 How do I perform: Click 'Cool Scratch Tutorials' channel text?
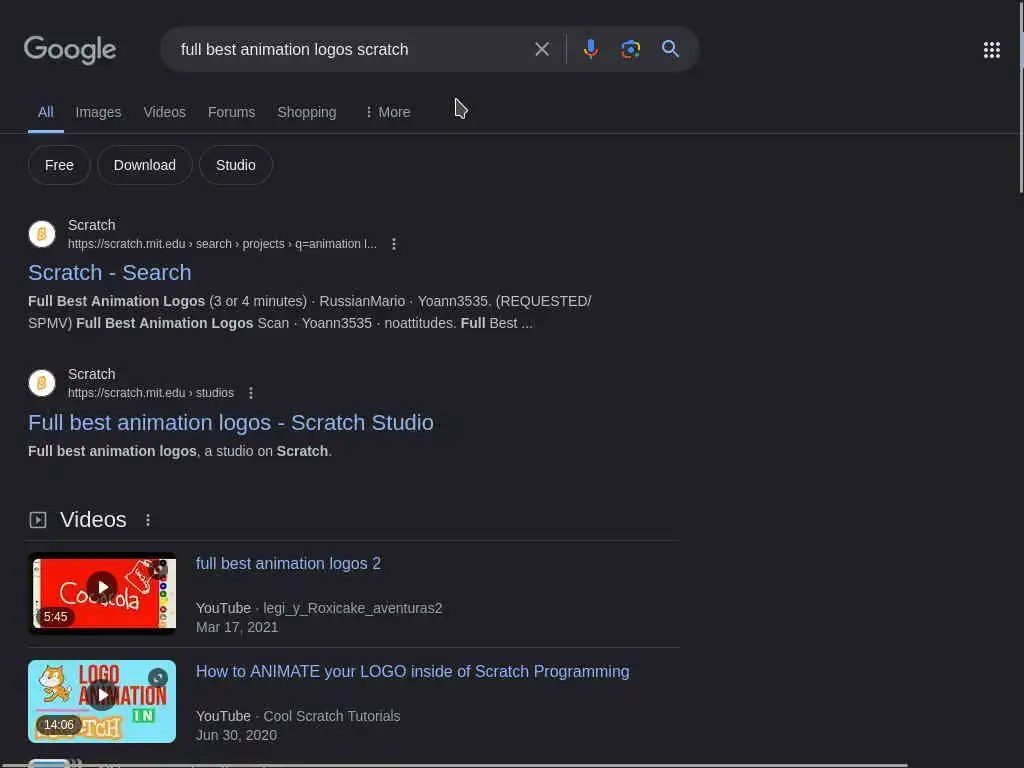[x=332, y=716]
